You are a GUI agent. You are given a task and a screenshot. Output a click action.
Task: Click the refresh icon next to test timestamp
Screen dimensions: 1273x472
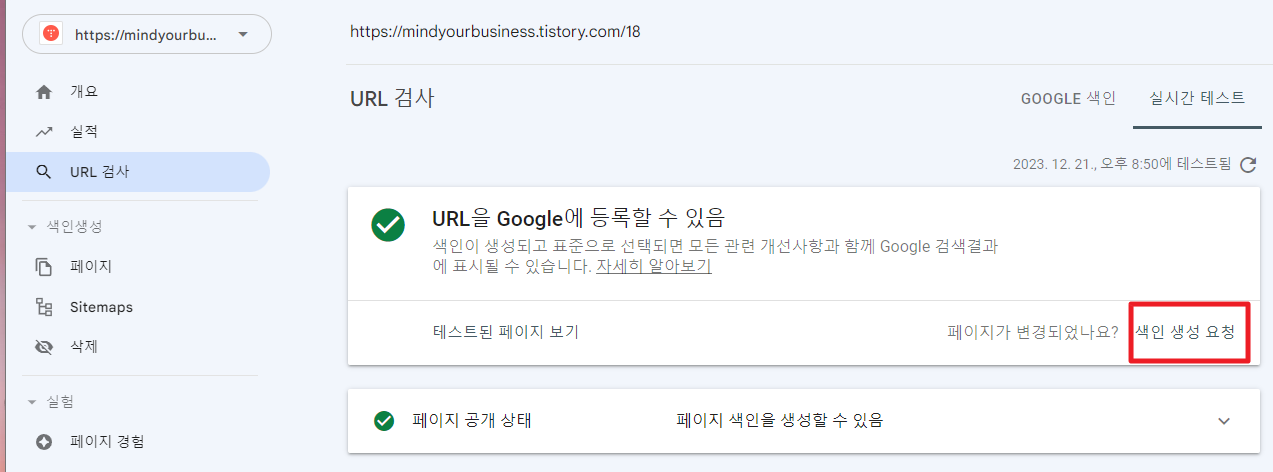(x=1247, y=165)
